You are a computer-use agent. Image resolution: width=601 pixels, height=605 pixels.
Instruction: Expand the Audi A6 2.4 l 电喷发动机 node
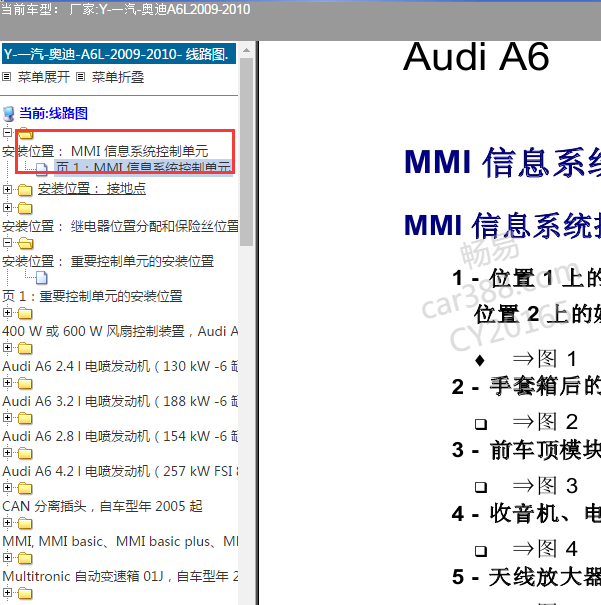pyautogui.click(x=7, y=348)
